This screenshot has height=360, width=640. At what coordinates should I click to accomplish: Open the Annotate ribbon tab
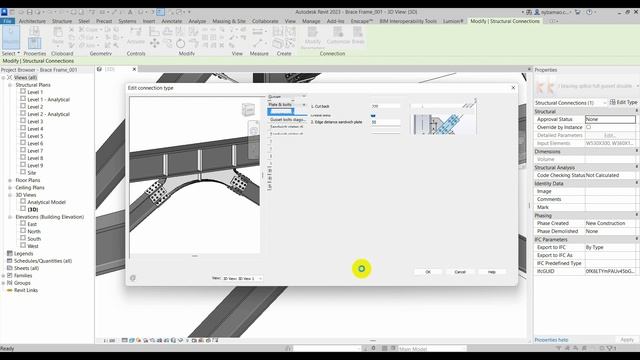point(171,21)
